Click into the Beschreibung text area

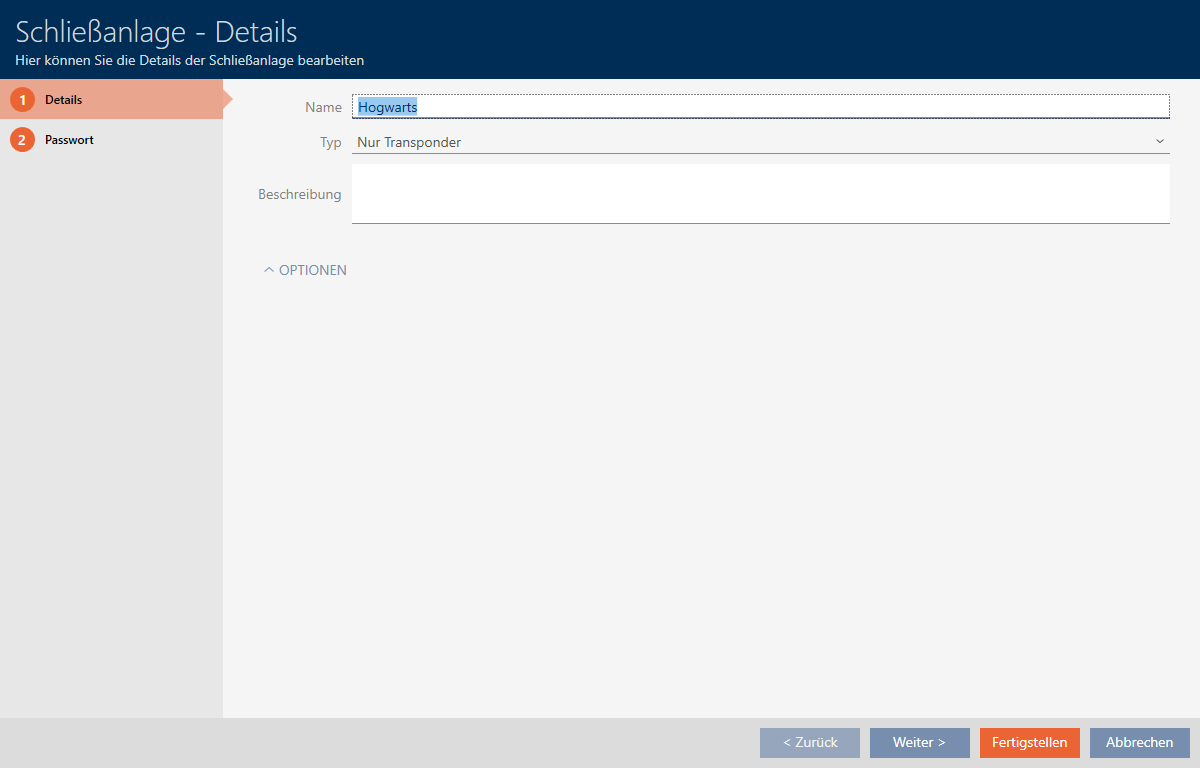(760, 193)
